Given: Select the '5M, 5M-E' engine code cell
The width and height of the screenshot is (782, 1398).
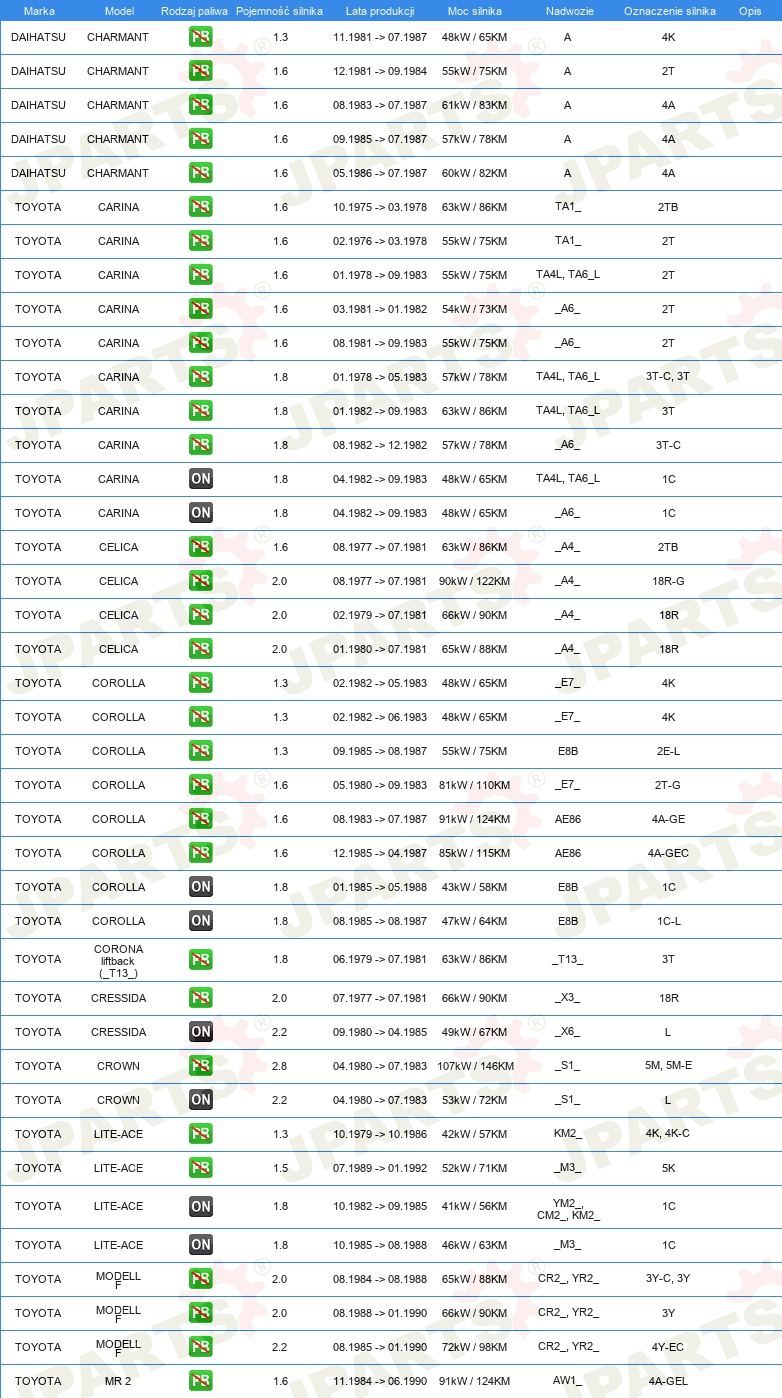Looking at the screenshot, I should pos(668,1066).
